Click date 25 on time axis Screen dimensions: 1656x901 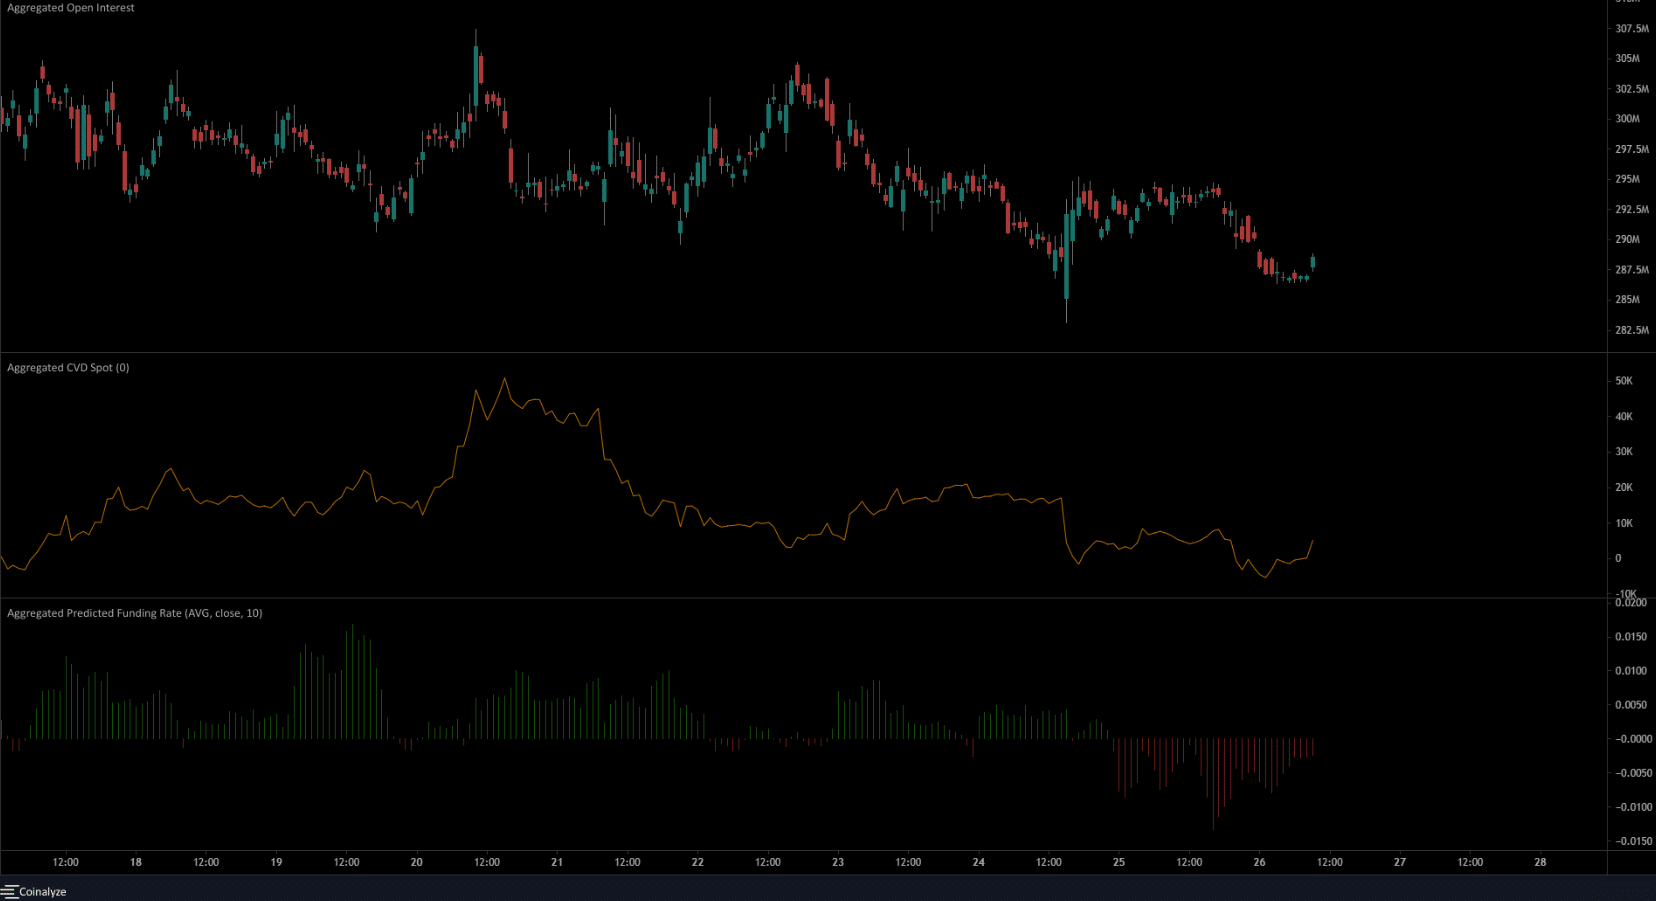pos(1119,862)
